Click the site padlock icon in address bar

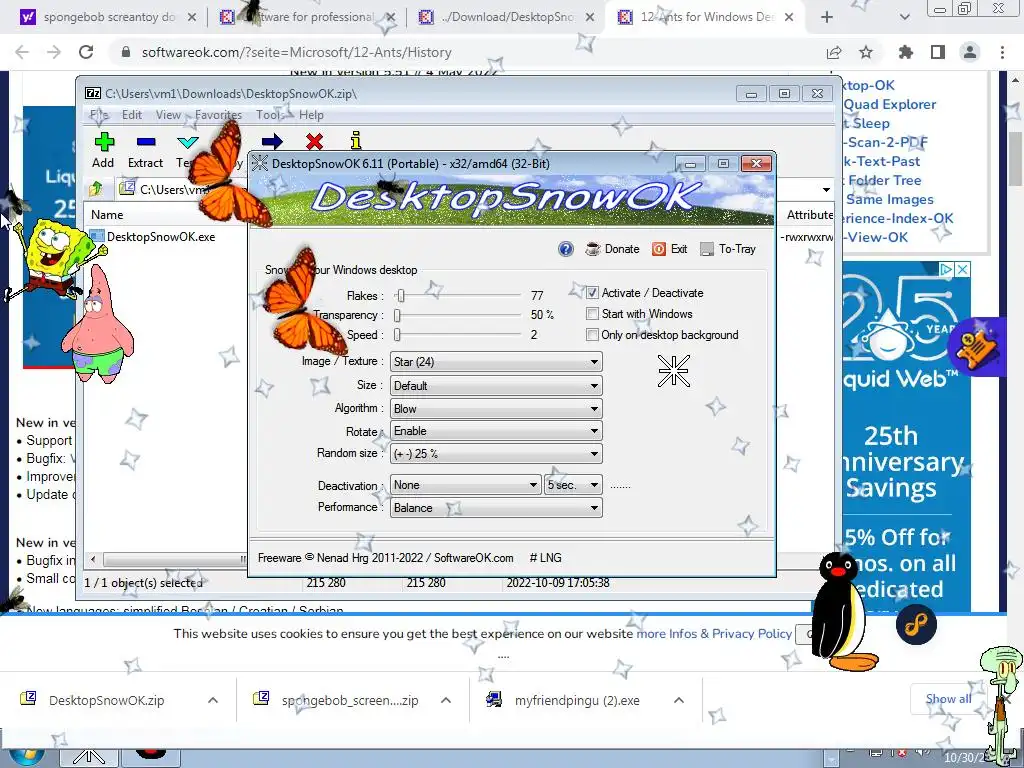click(x=126, y=52)
